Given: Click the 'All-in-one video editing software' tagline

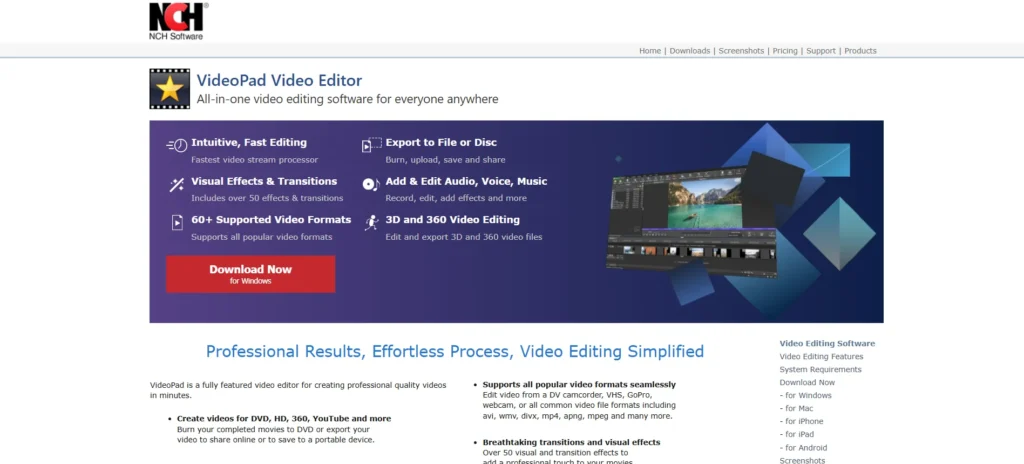Looking at the screenshot, I should [347, 99].
